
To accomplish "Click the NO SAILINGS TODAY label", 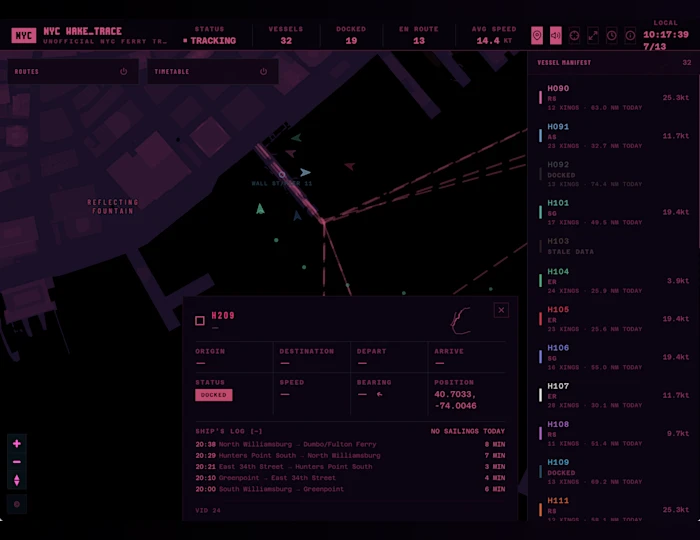I will [x=467, y=431].
